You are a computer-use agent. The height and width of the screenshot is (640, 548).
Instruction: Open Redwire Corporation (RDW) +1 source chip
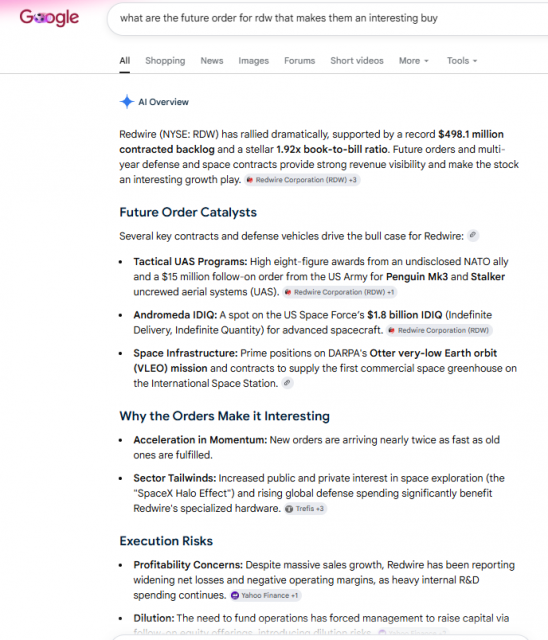[340, 292]
